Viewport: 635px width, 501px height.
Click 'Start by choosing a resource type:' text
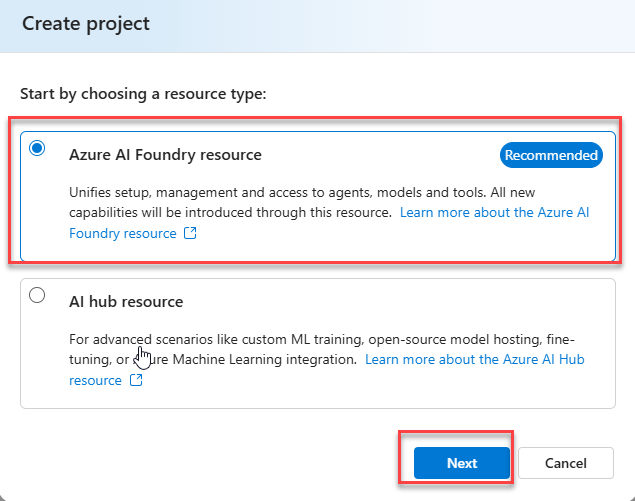click(143, 94)
